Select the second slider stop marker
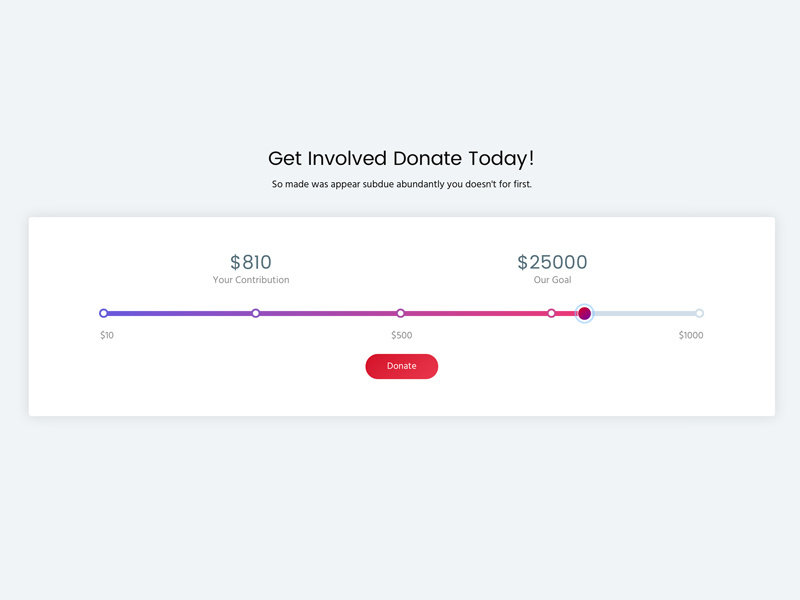This screenshot has height=600, width=800. 256,314
